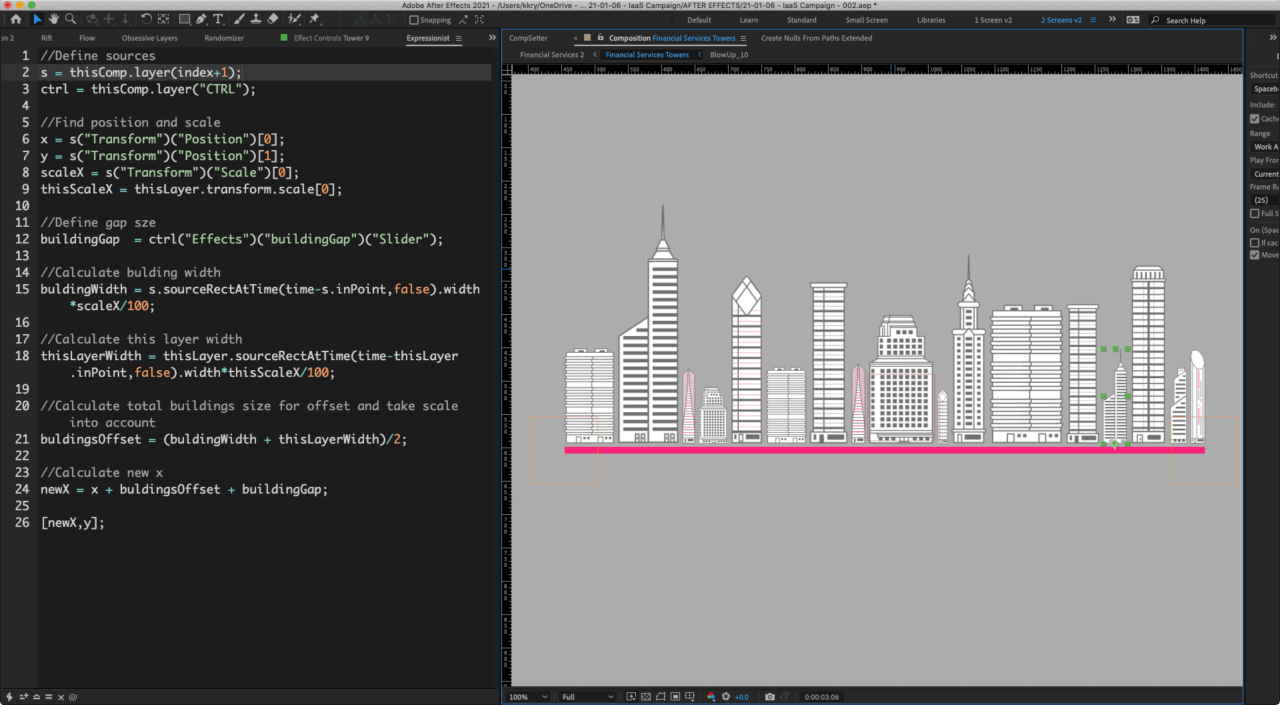Toggle the Full Screen checkbox

click(x=1255, y=213)
